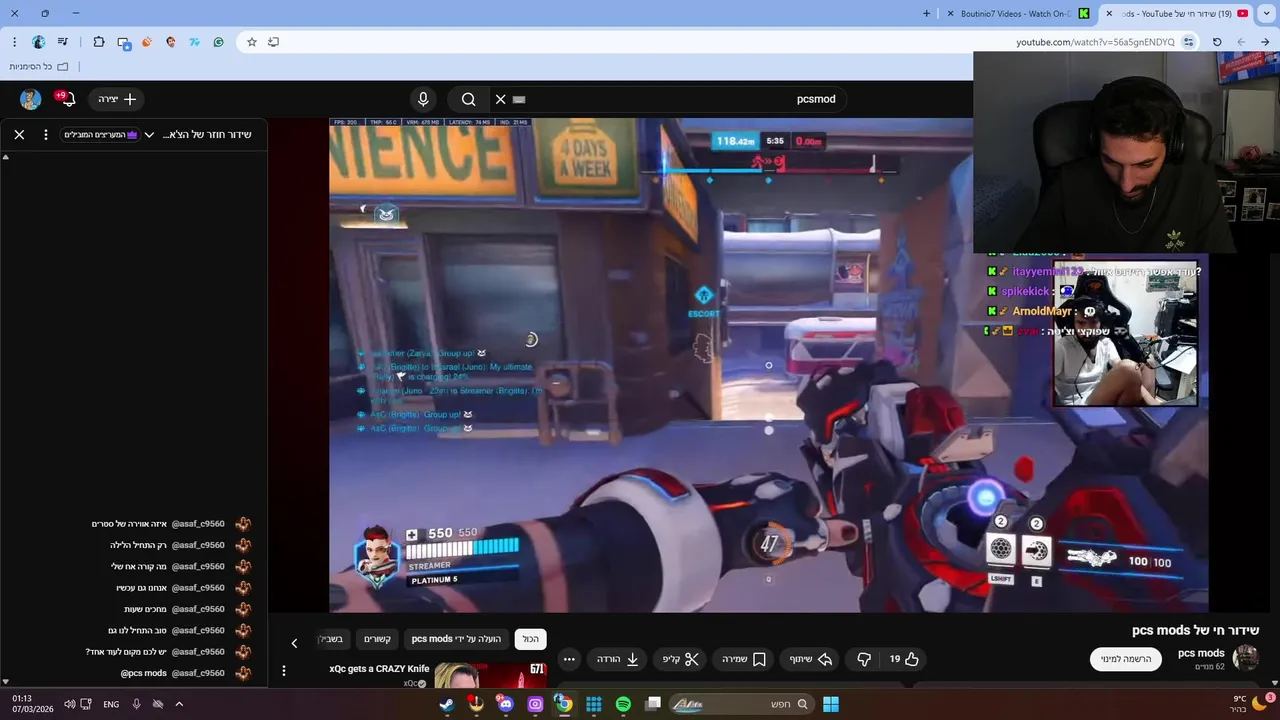Click the Grammarly extension icon
Screen dimensions: 1280x720
(218, 42)
